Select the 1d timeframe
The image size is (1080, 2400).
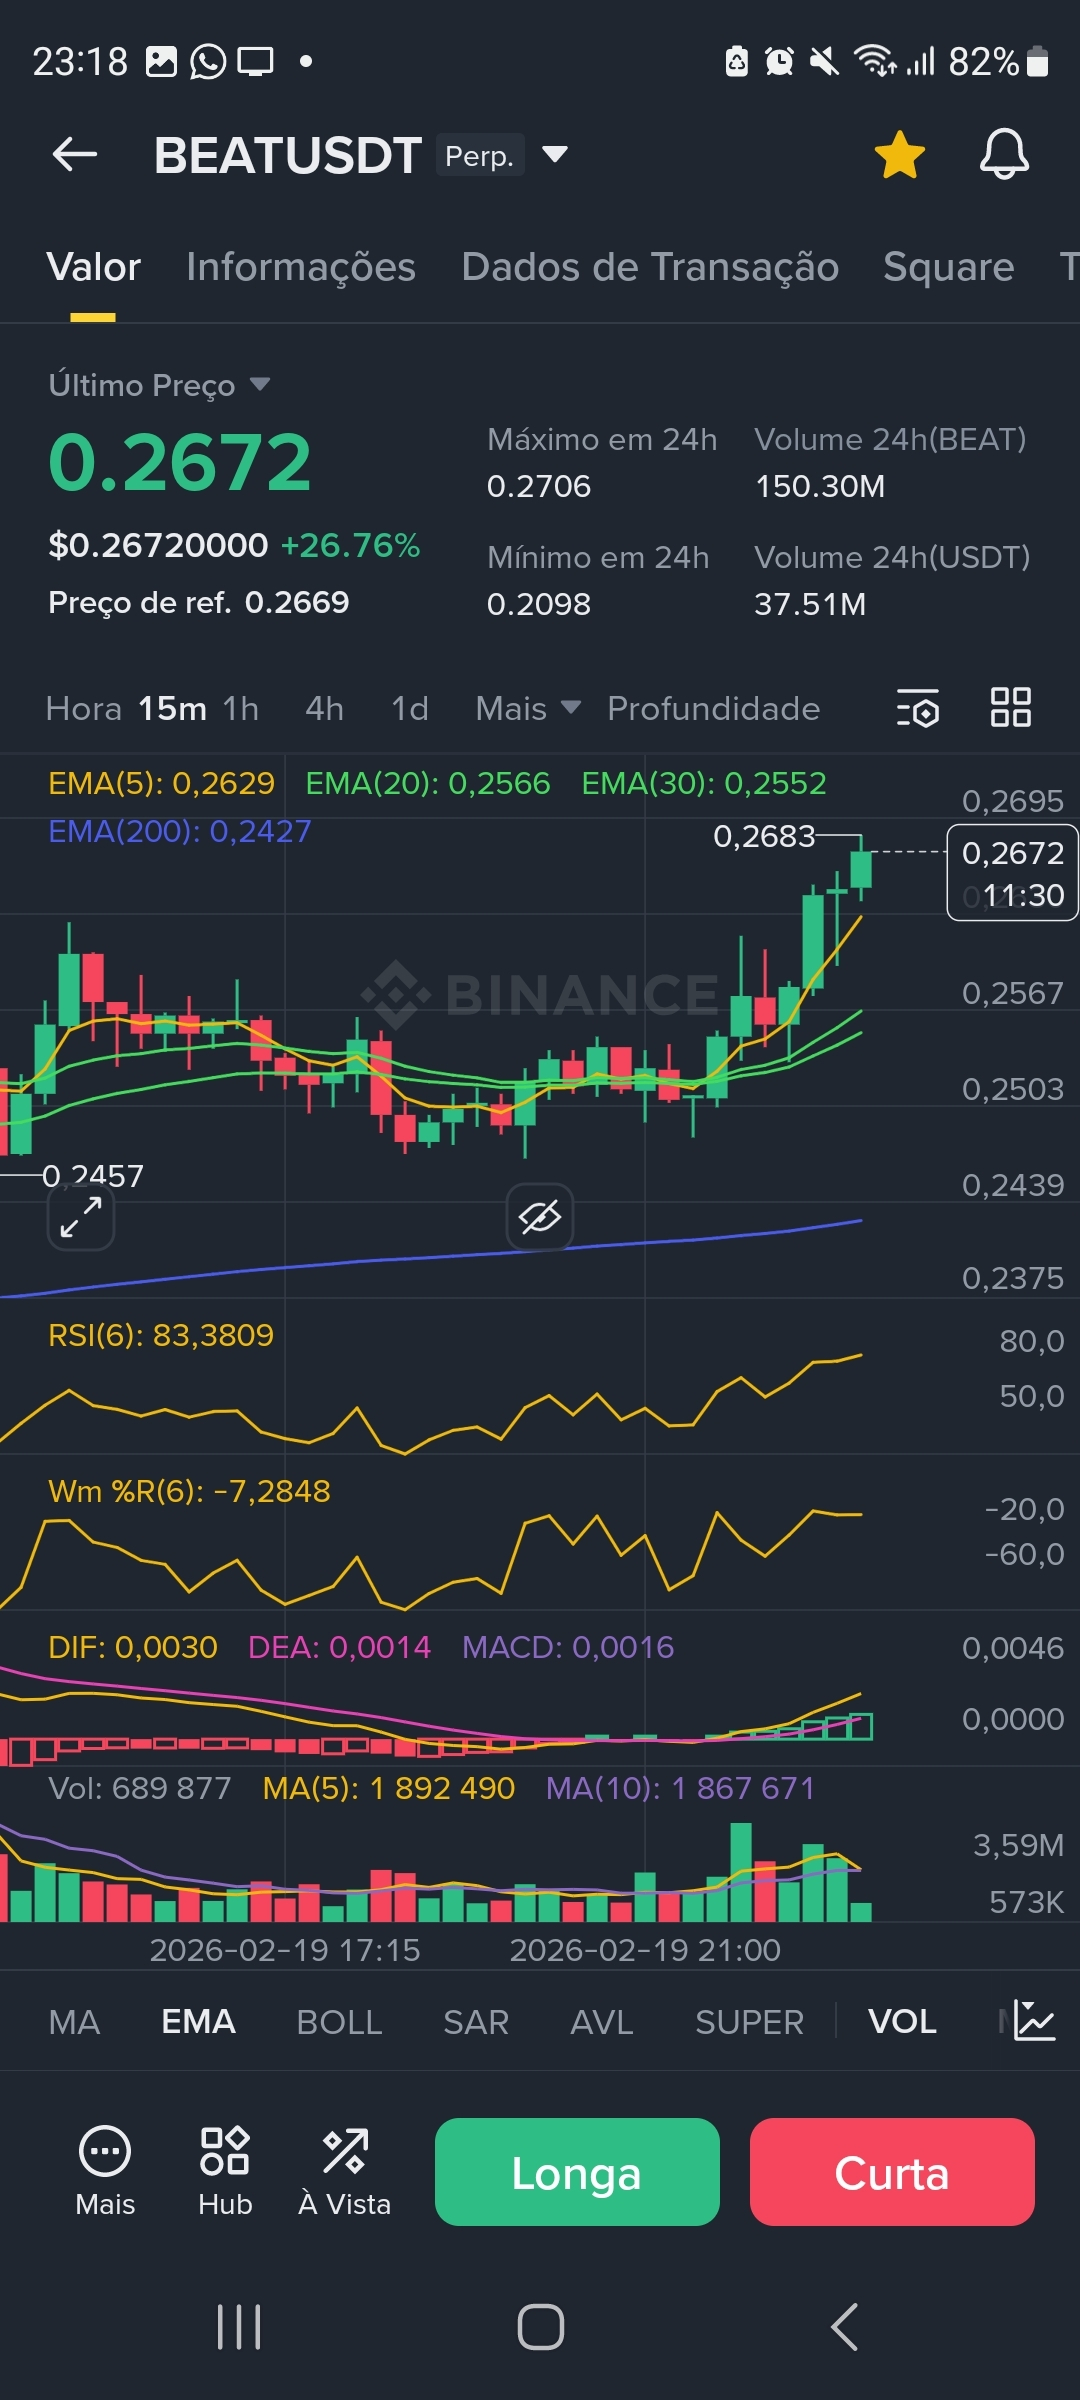coord(410,708)
